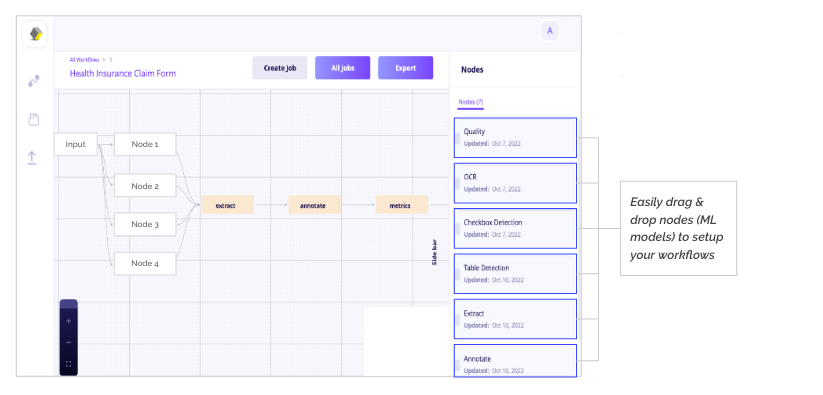The width and height of the screenshot is (823, 395).
Task: Select the OCR node card
Action: coord(515,183)
